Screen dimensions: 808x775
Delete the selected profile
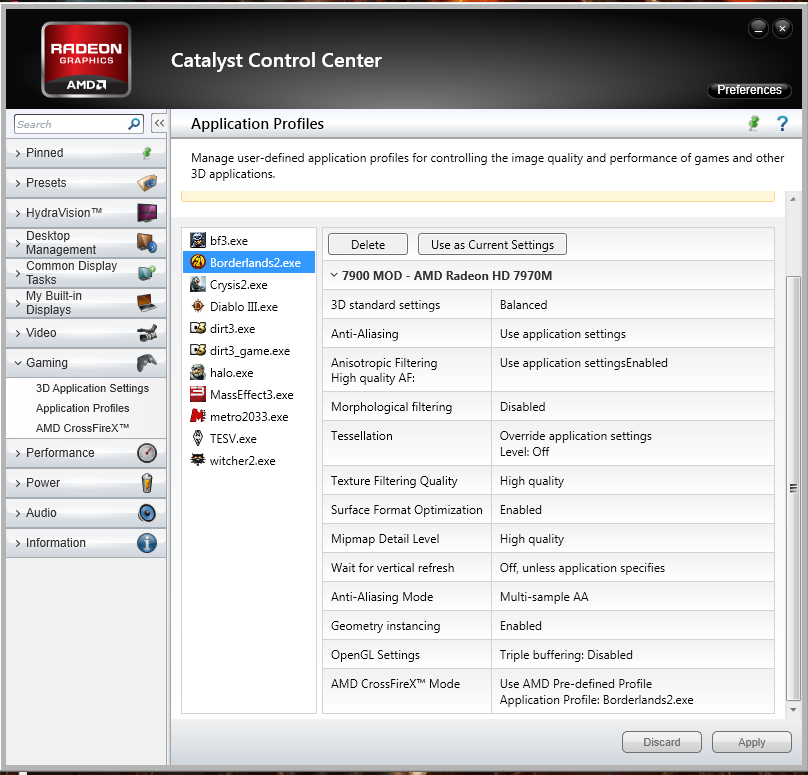point(368,244)
